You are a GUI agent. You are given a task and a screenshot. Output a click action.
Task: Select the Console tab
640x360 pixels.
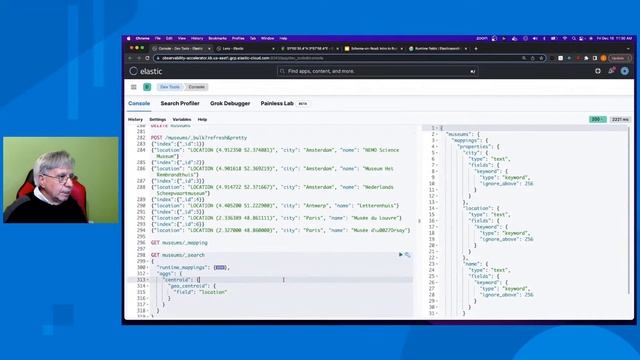coord(139,104)
